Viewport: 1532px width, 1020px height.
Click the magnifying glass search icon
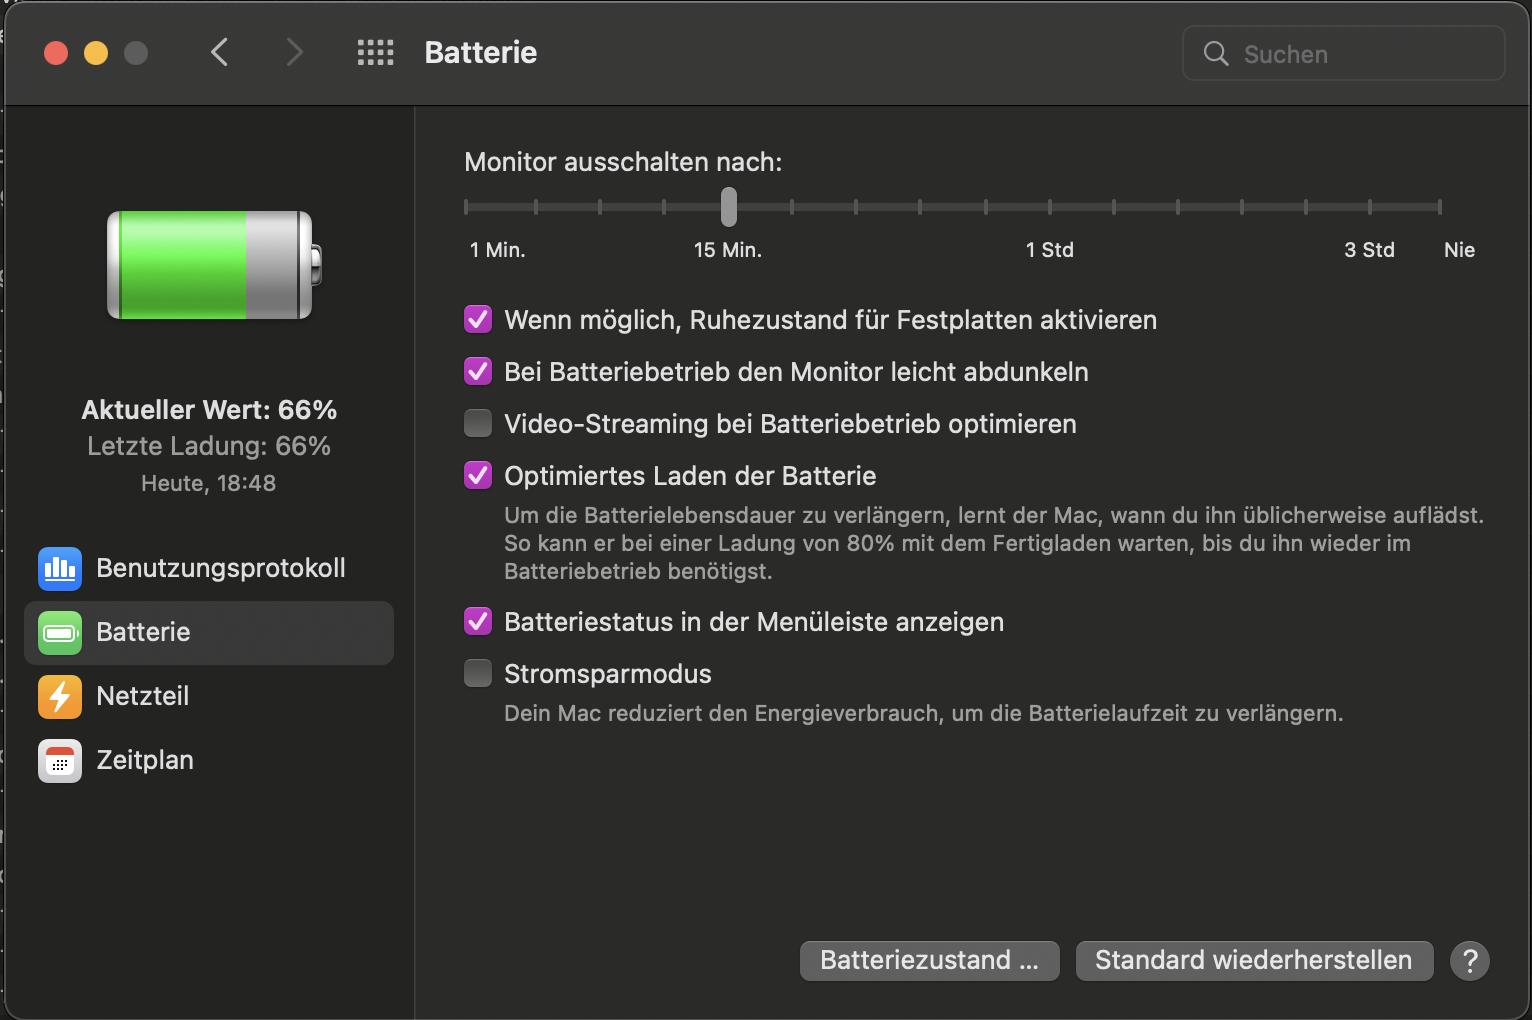pyautogui.click(x=1216, y=54)
